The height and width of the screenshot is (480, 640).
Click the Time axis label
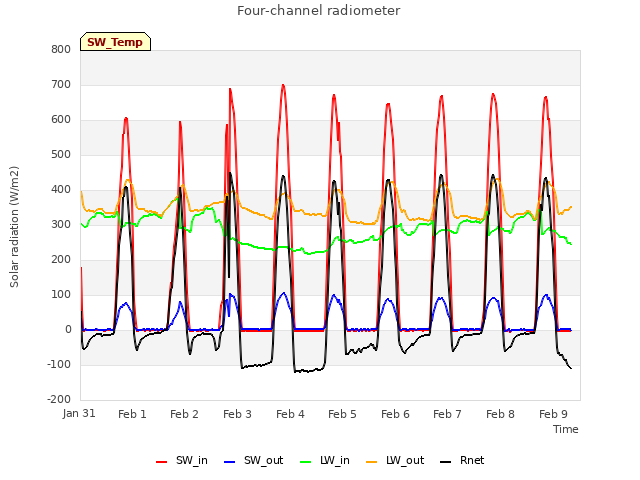tap(566, 429)
